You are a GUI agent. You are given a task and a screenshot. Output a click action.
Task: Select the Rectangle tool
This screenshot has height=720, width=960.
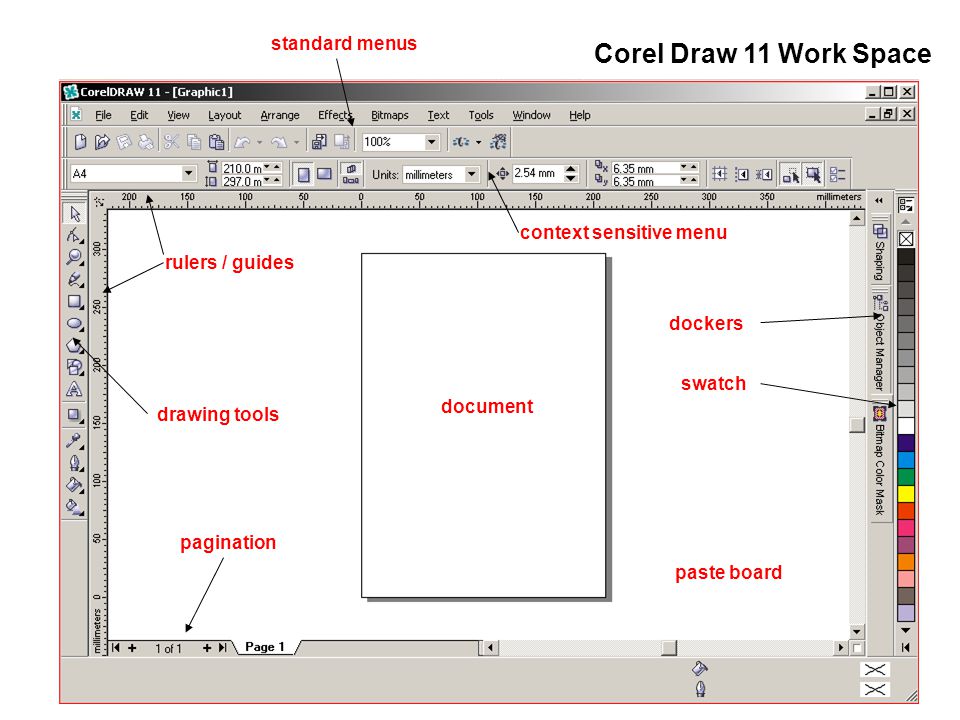point(75,301)
